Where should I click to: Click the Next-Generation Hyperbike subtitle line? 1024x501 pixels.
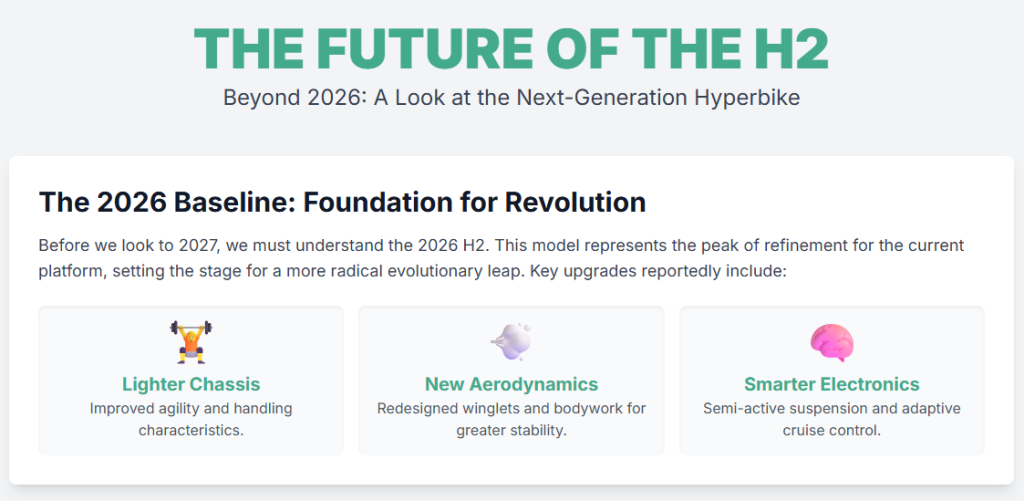click(x=511, y=98)
